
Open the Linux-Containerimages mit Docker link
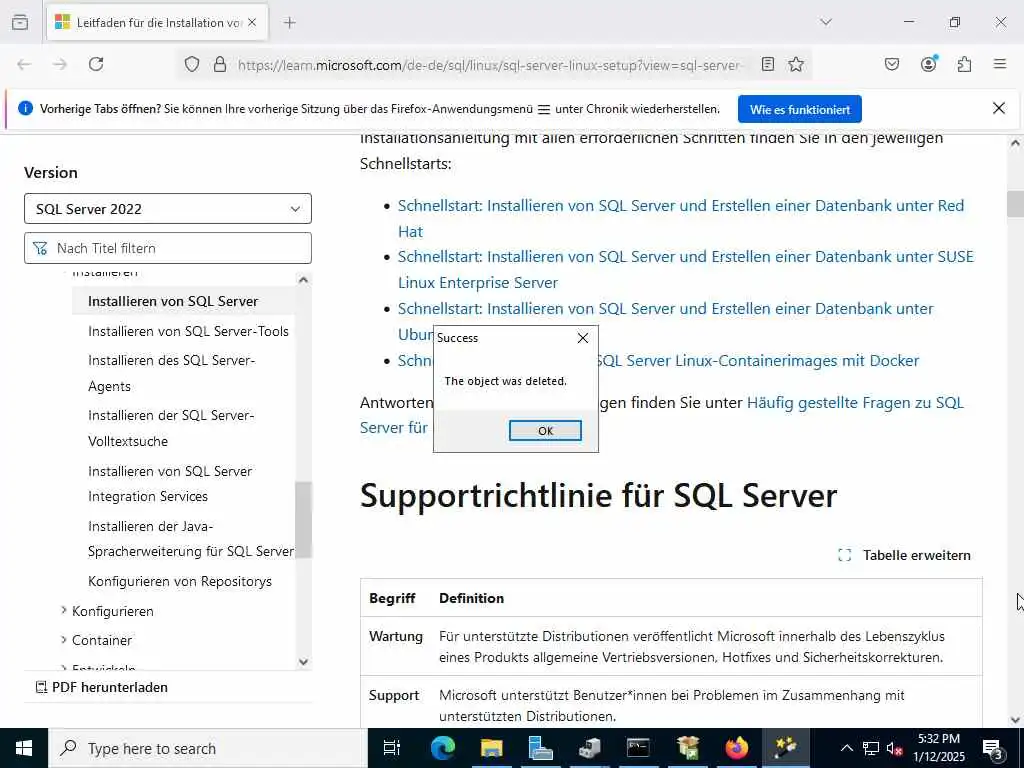click(758, 360)
